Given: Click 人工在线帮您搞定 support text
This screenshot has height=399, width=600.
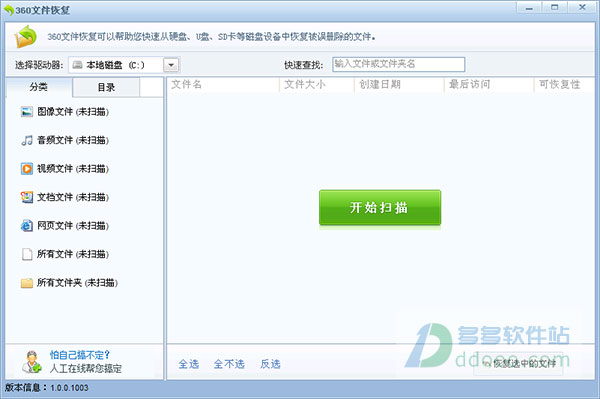Looking at the screenshot, I should 86,369.
